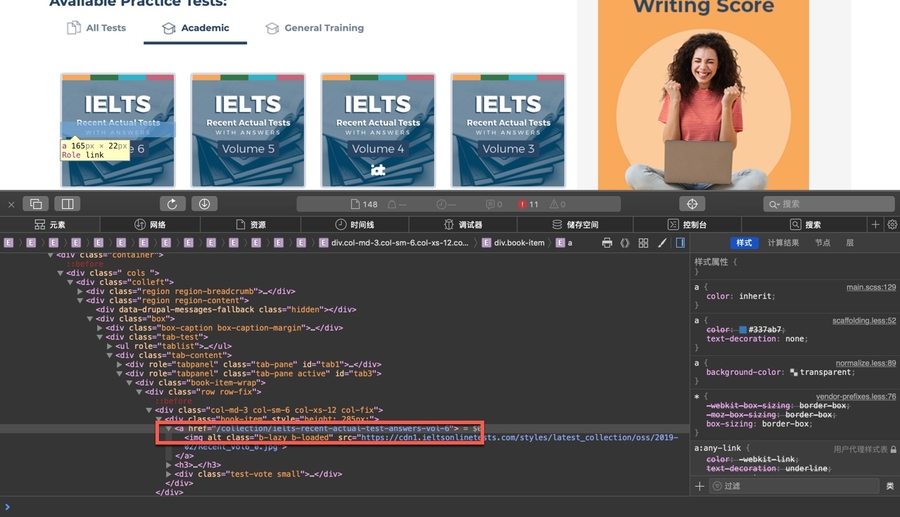
Task: Click the download web archive icon
Action: point(205,204)
